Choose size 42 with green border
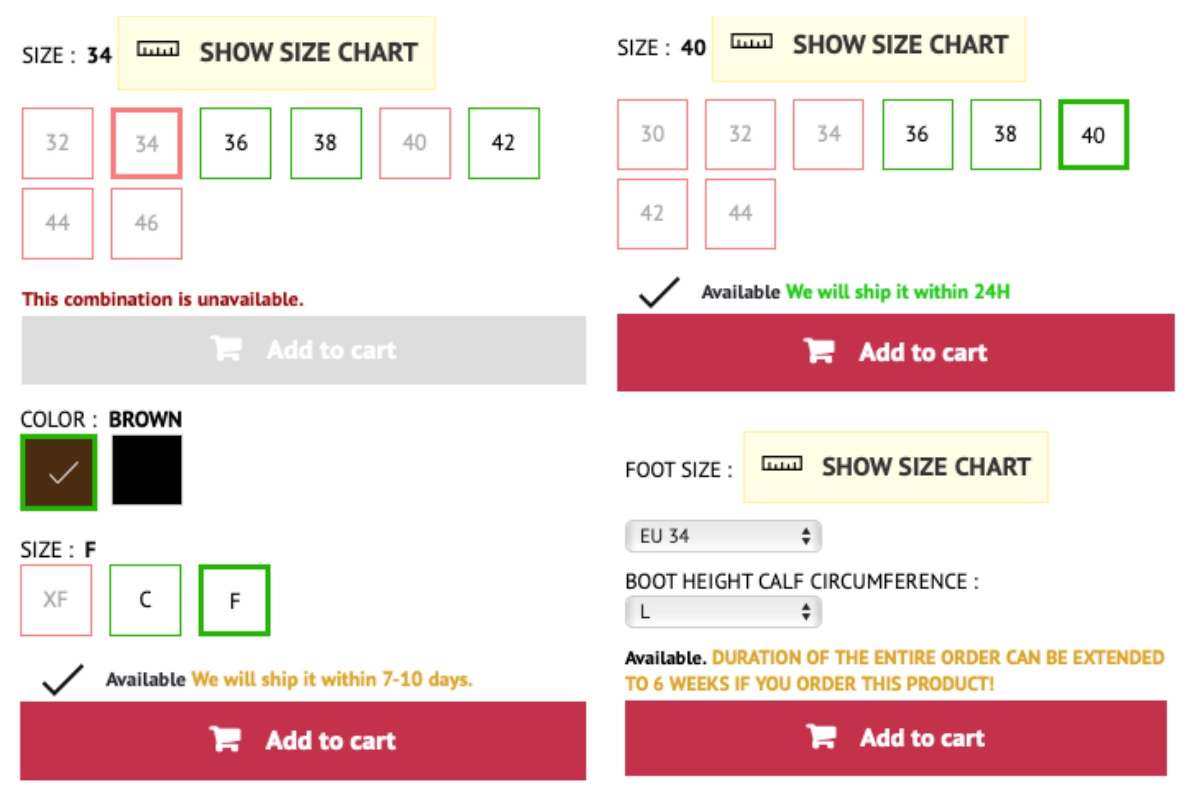Viewport: 1200px width, 800px height. click(x=504, y=143)
